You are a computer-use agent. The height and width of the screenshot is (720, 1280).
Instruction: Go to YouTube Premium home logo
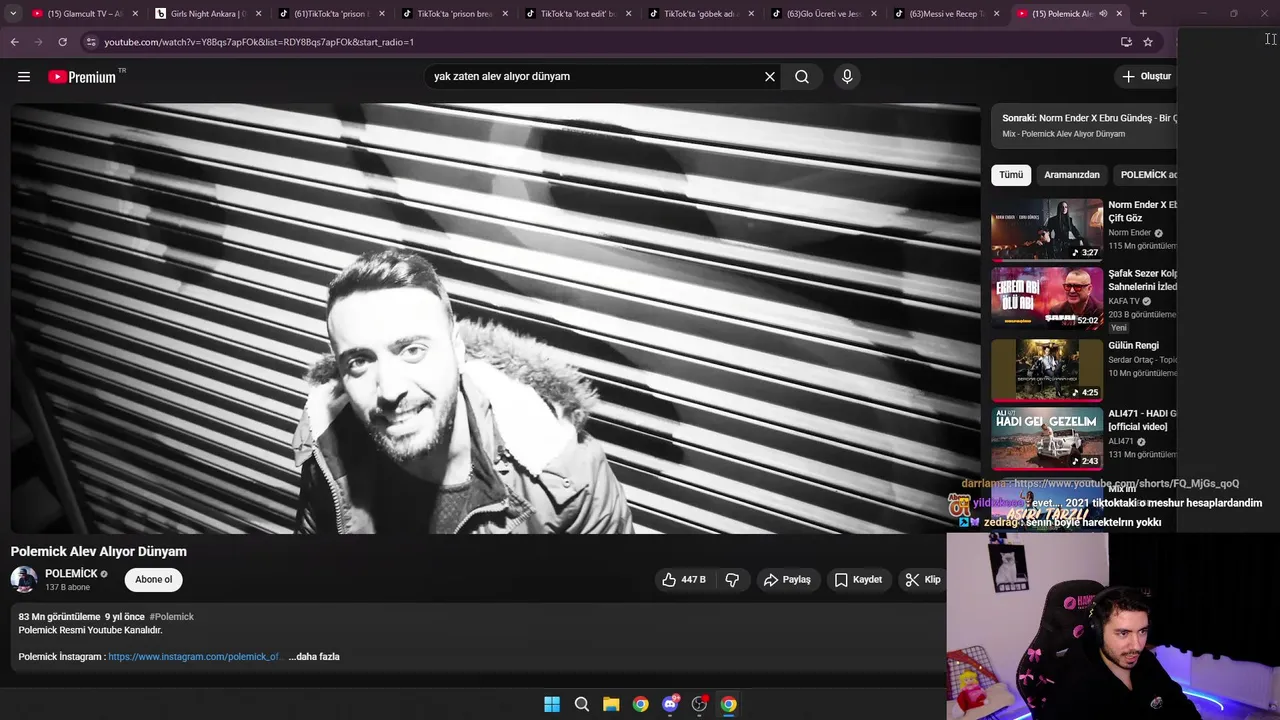(82, 76)
